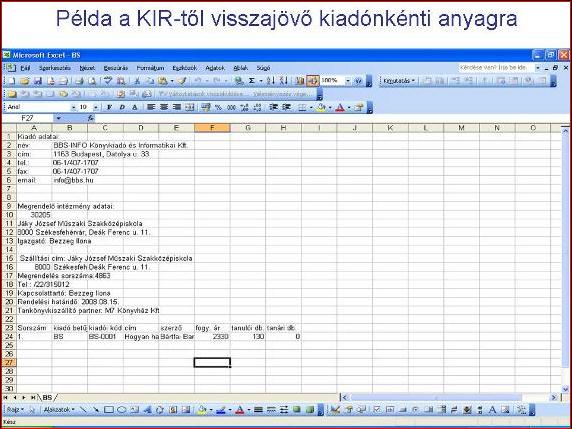Open the Fájl menu
The image size is (572, 429).
click(25, 68)
